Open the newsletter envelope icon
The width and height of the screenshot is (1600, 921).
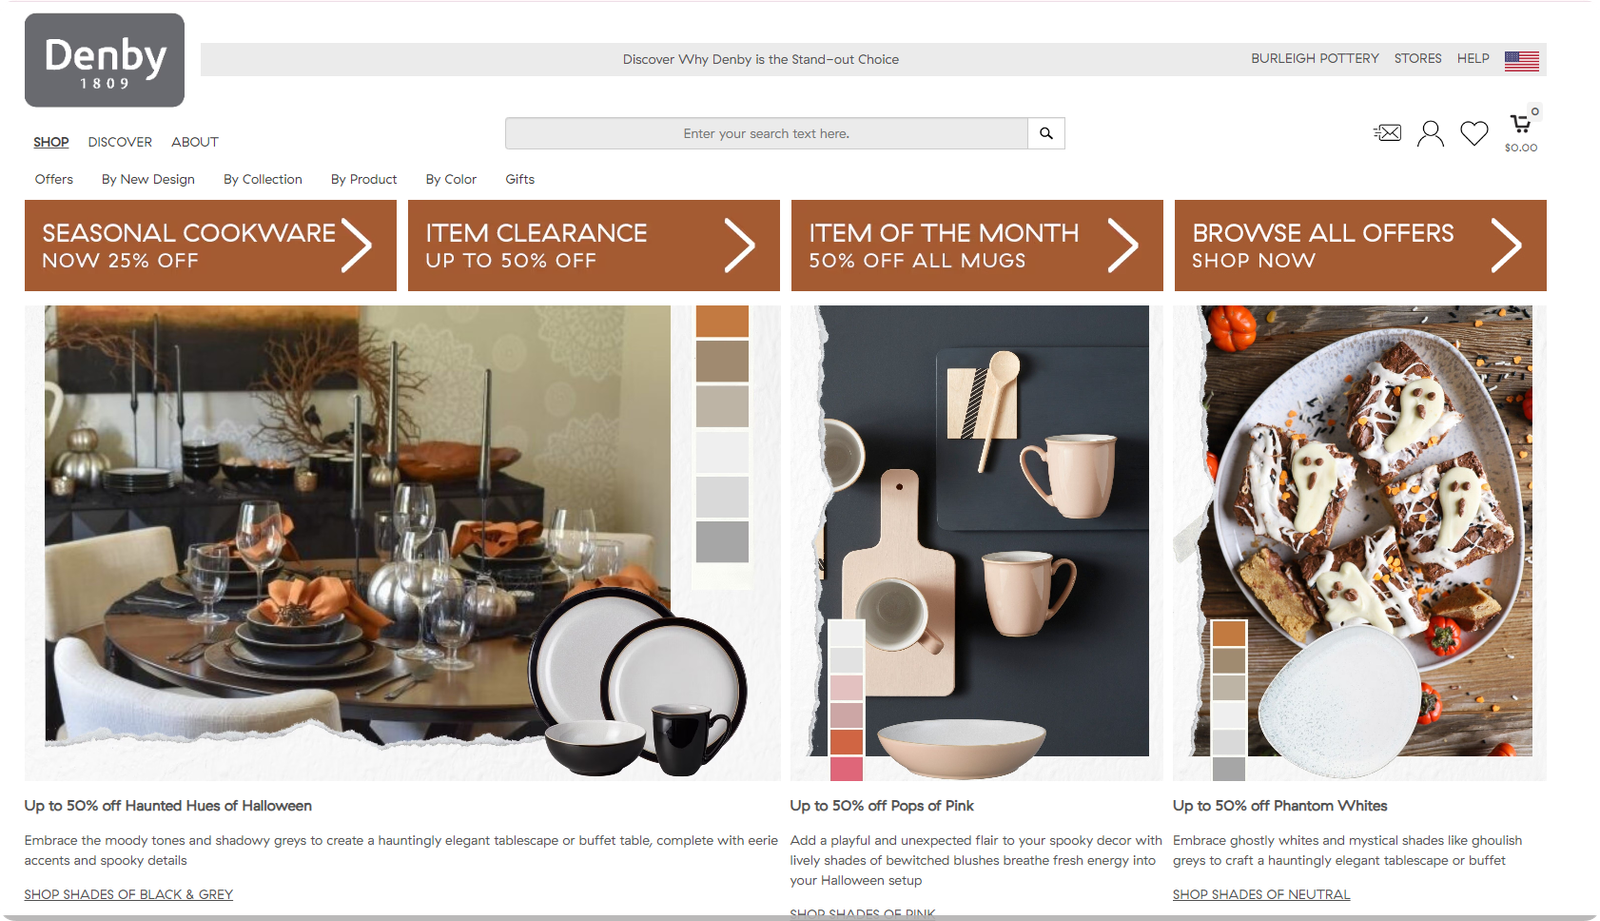(1387, 133)
